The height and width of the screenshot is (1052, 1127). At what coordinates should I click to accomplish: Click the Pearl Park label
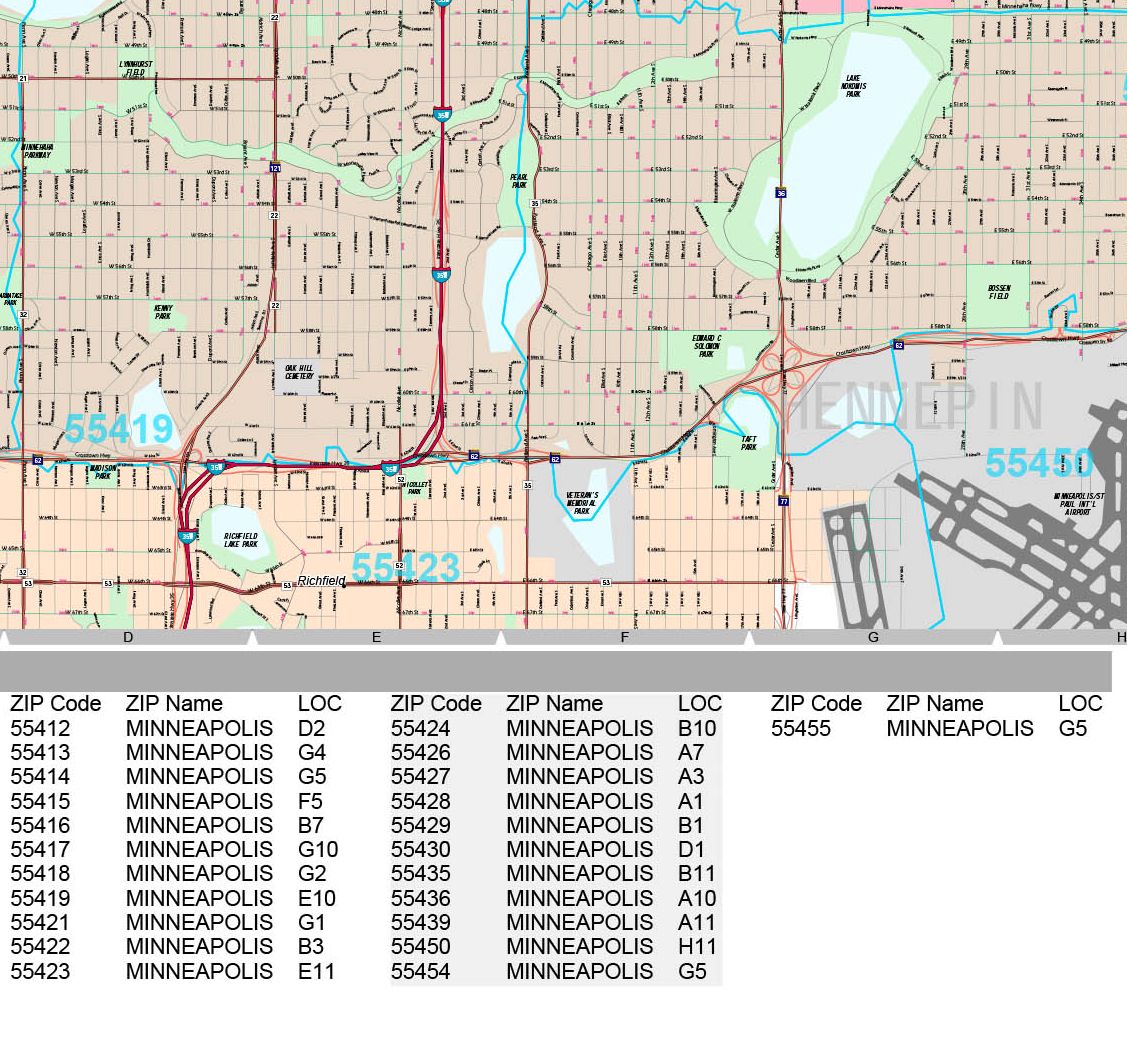[x=519, y=181]
